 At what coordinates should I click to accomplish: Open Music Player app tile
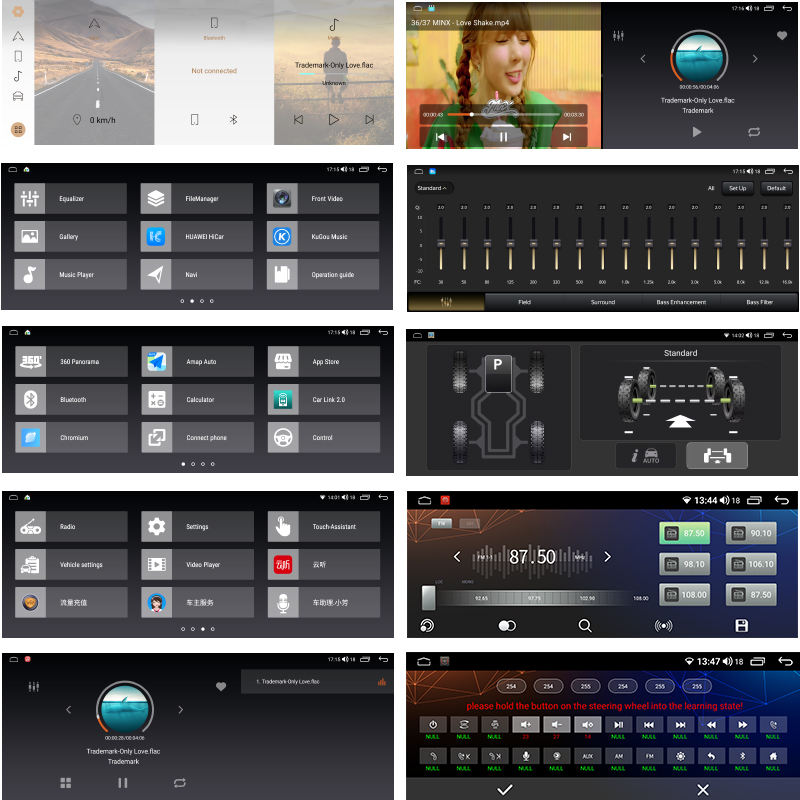click(x=70, y=274)
